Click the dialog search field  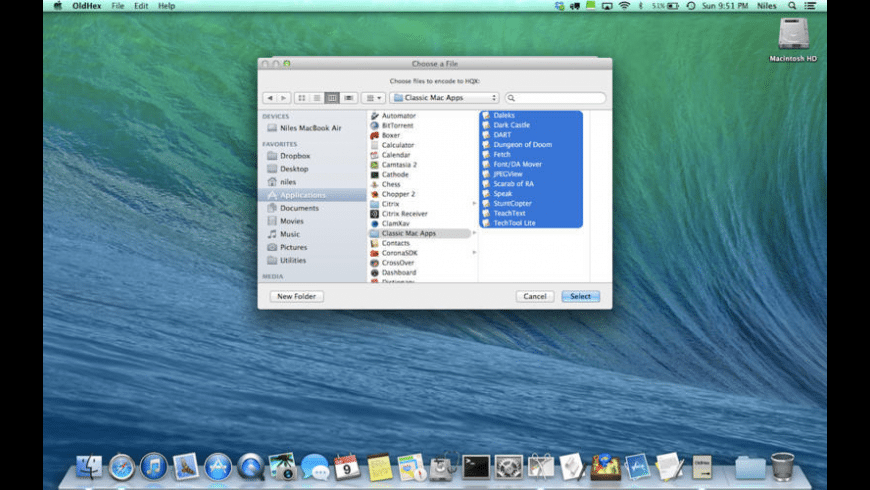click(555, 98)
